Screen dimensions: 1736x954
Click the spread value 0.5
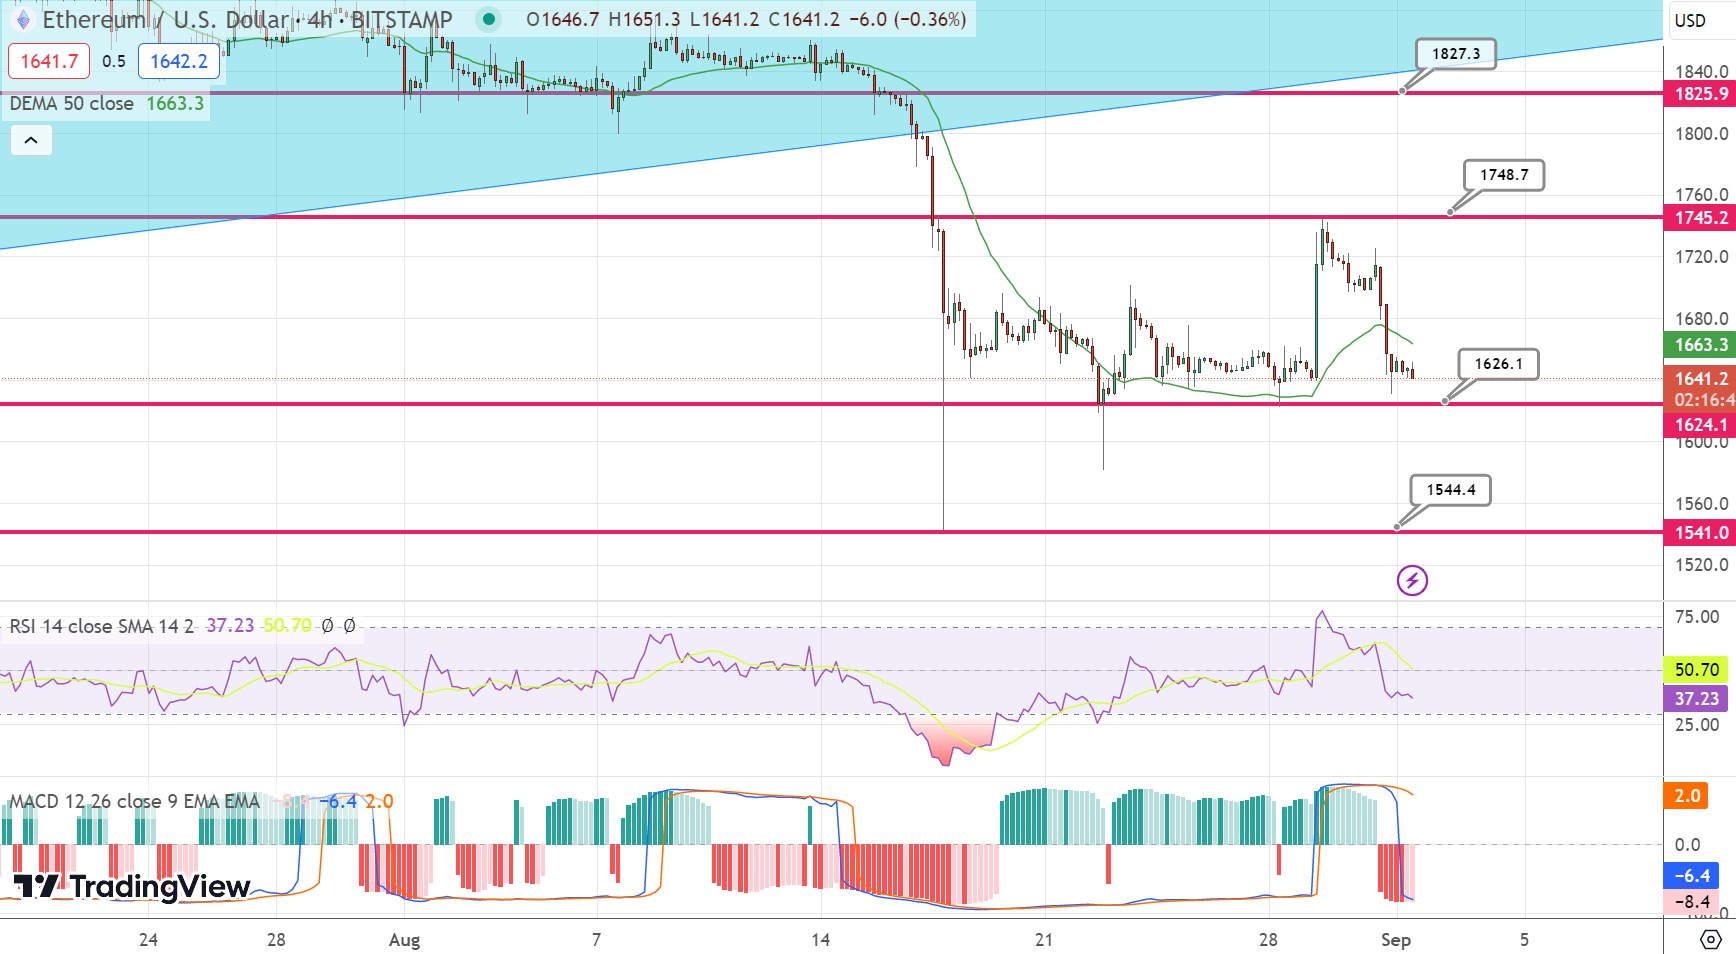[114, 61]
